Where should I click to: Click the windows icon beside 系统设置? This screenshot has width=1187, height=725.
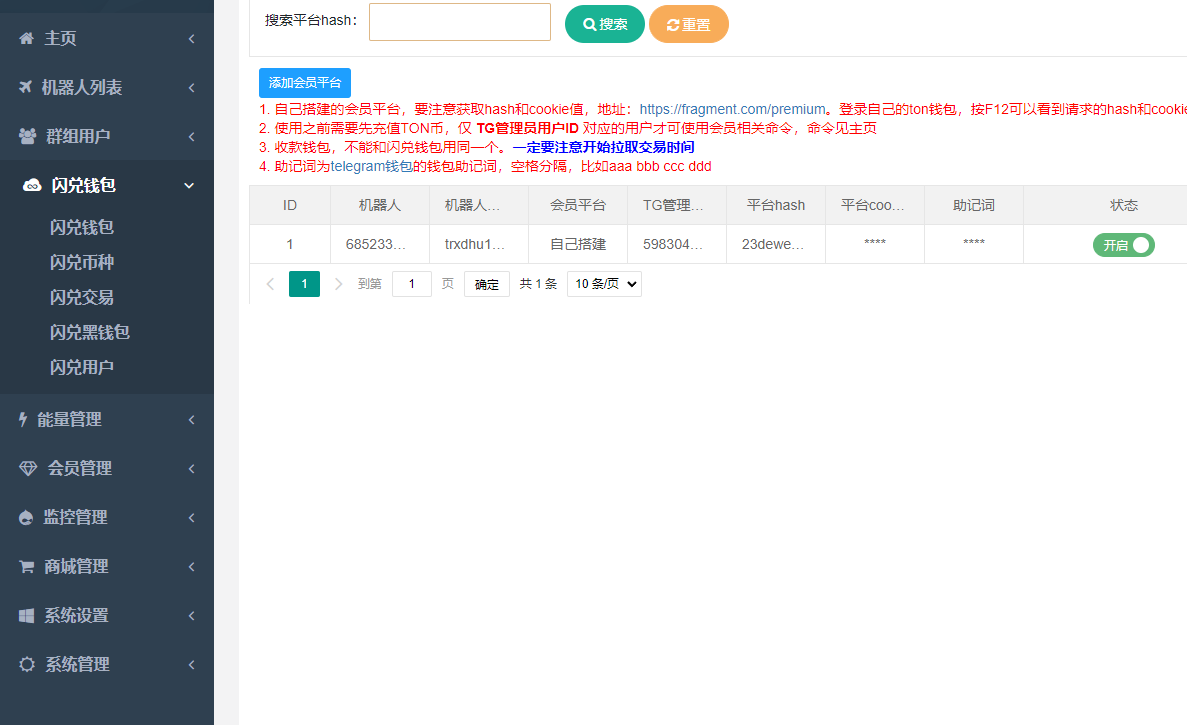click(x=26, y=615)
